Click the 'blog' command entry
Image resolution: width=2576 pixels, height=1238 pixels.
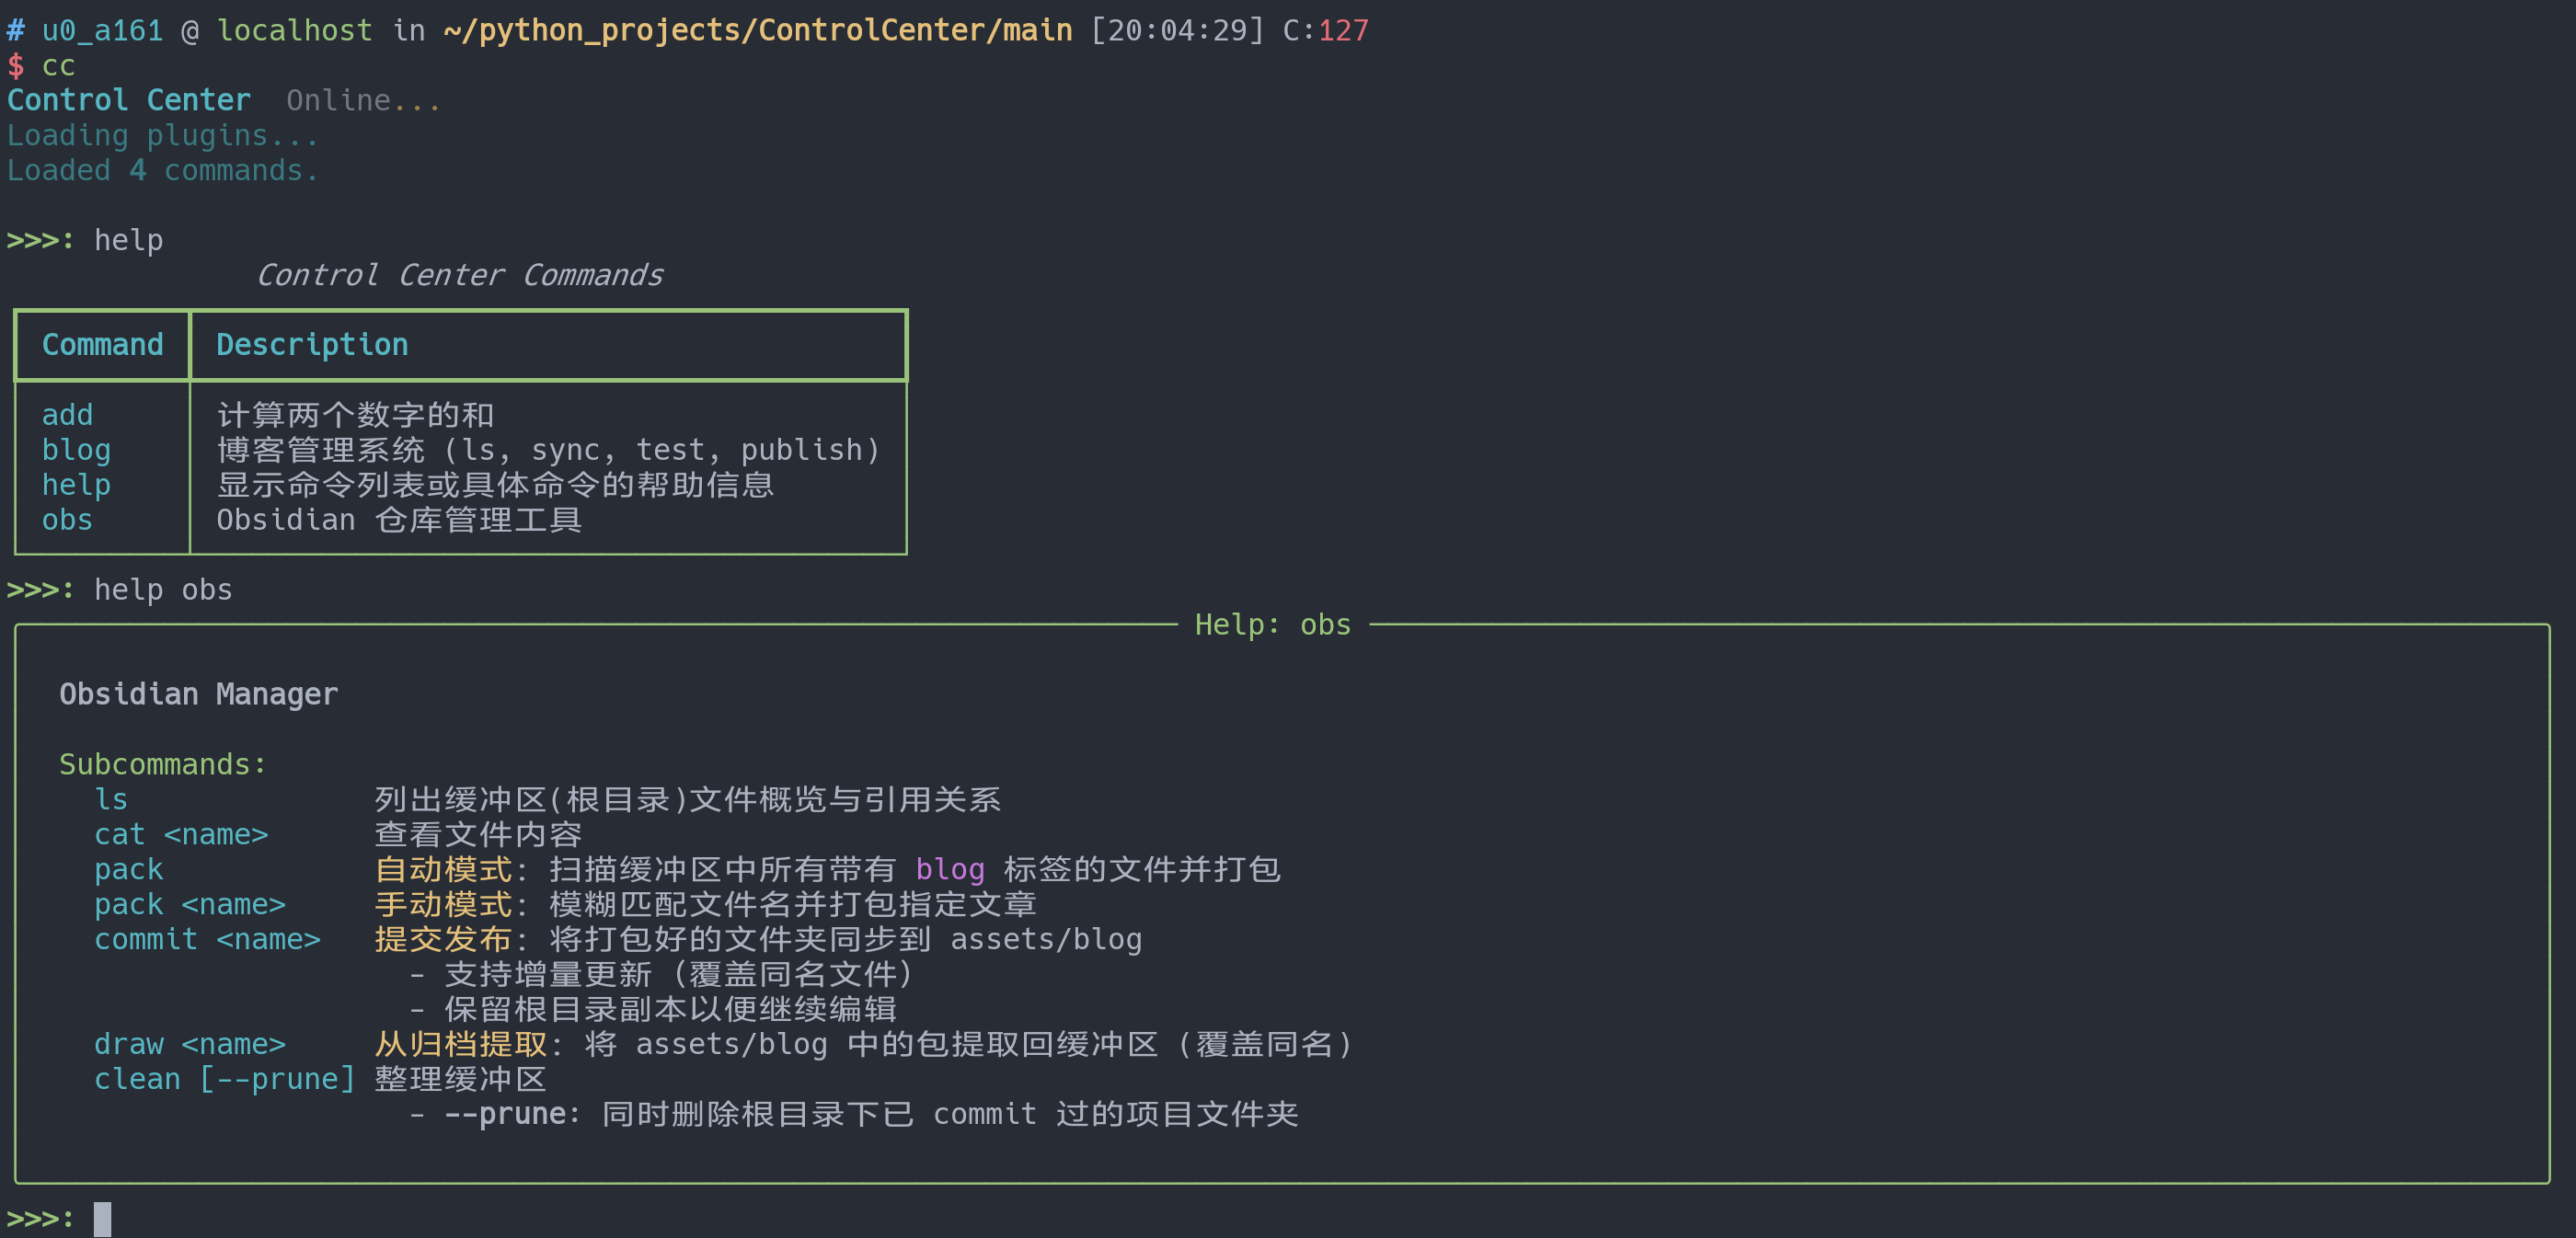76,450
